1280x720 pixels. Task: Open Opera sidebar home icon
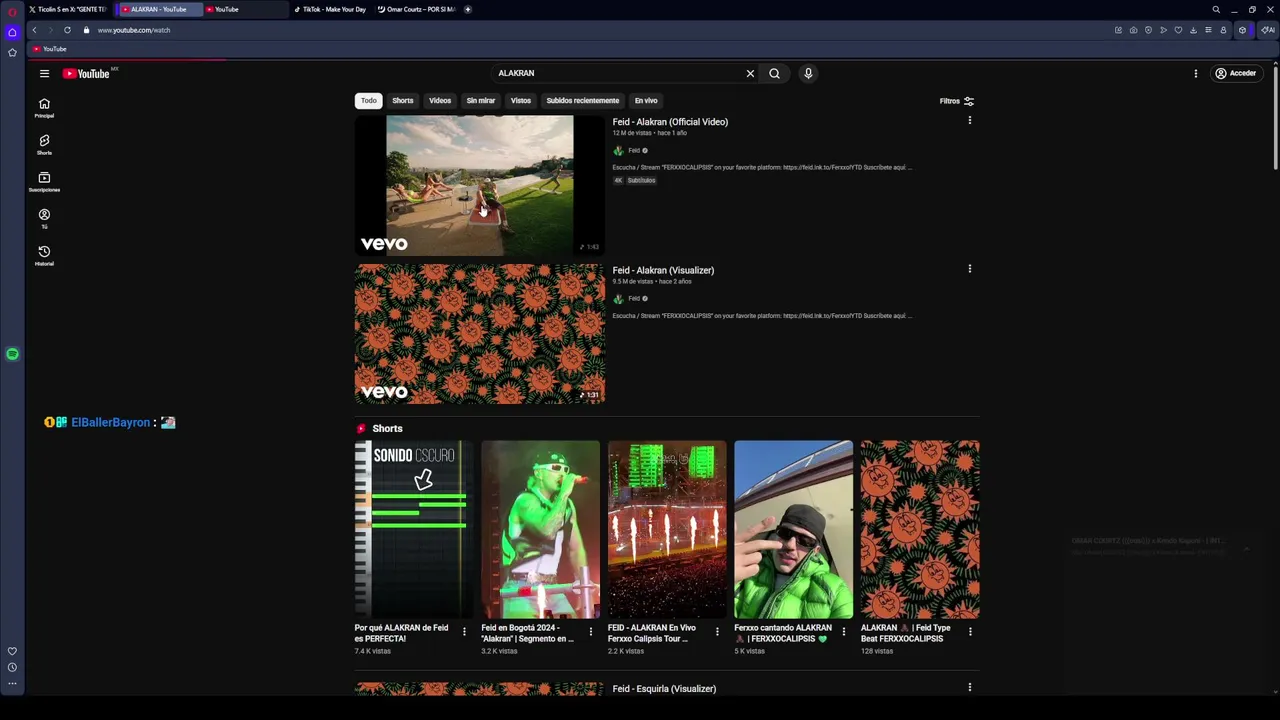(x=12, y=32)
